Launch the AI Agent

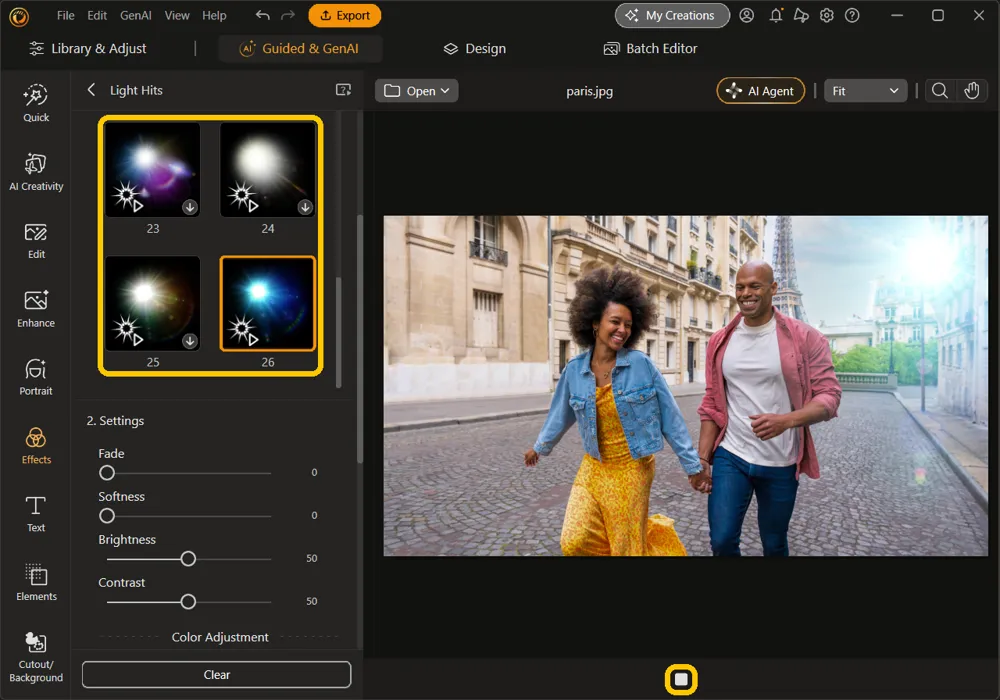(760, 91)
